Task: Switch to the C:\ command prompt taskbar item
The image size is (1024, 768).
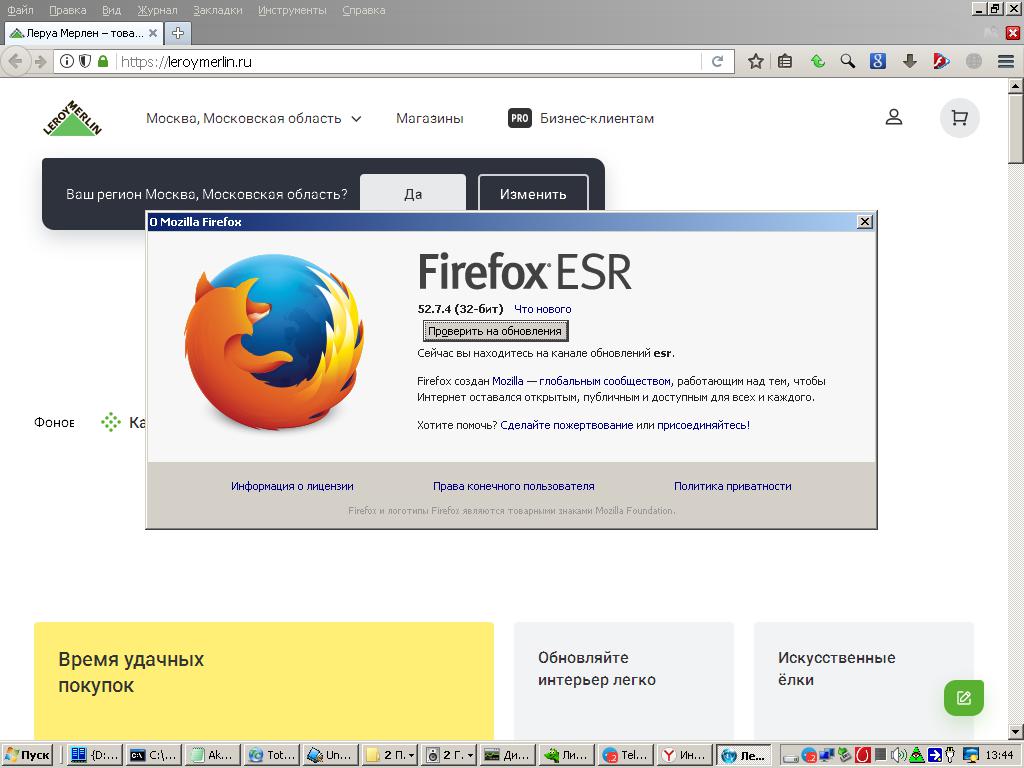Action: pyautogui.click(x=154, y=755)
